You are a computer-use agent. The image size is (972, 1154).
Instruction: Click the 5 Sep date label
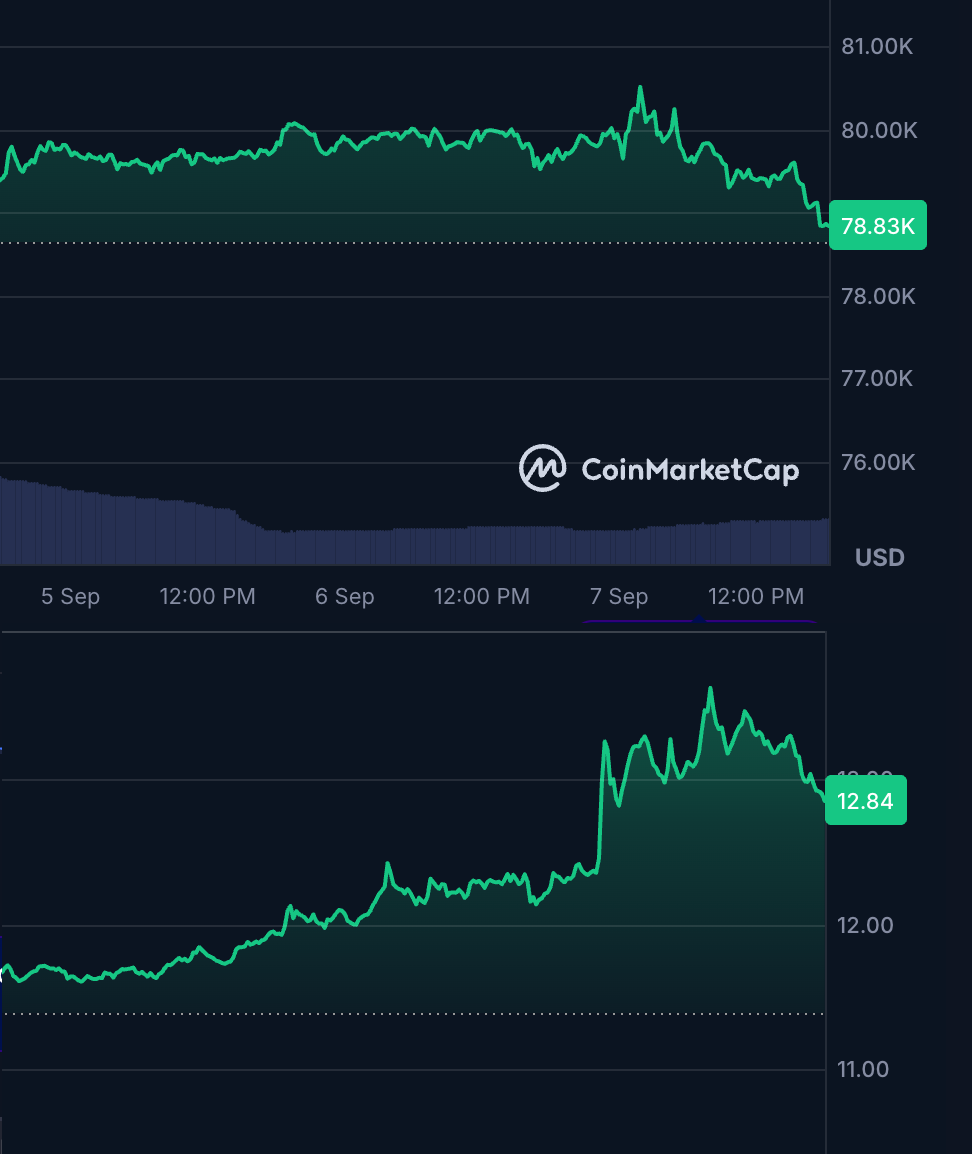click(x=71, y=596)
